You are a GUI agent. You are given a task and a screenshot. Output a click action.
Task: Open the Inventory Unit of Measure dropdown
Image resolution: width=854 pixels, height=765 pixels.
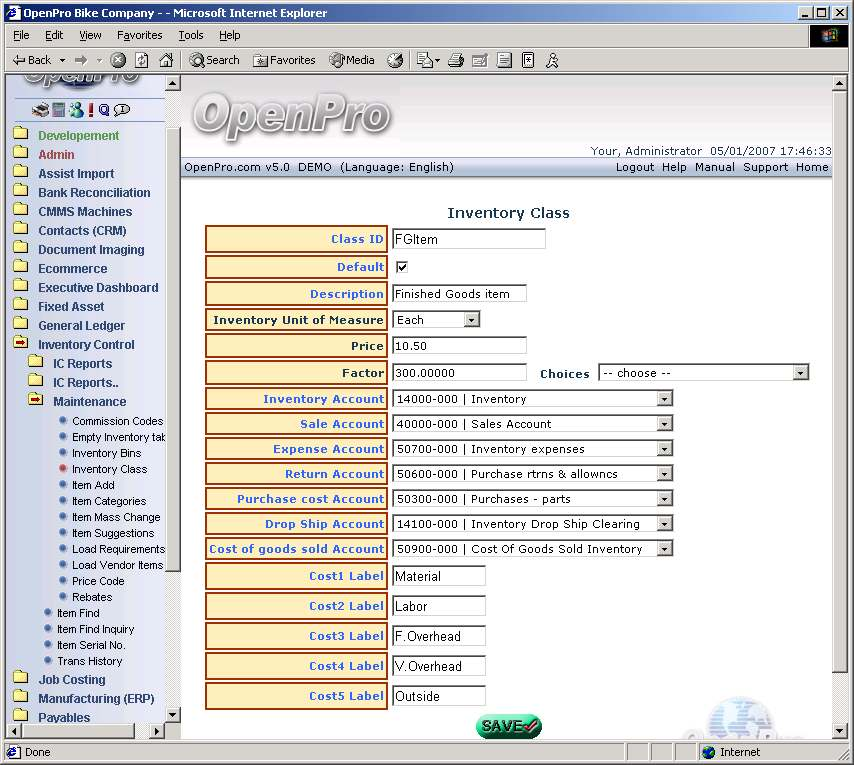coord(471,320)
